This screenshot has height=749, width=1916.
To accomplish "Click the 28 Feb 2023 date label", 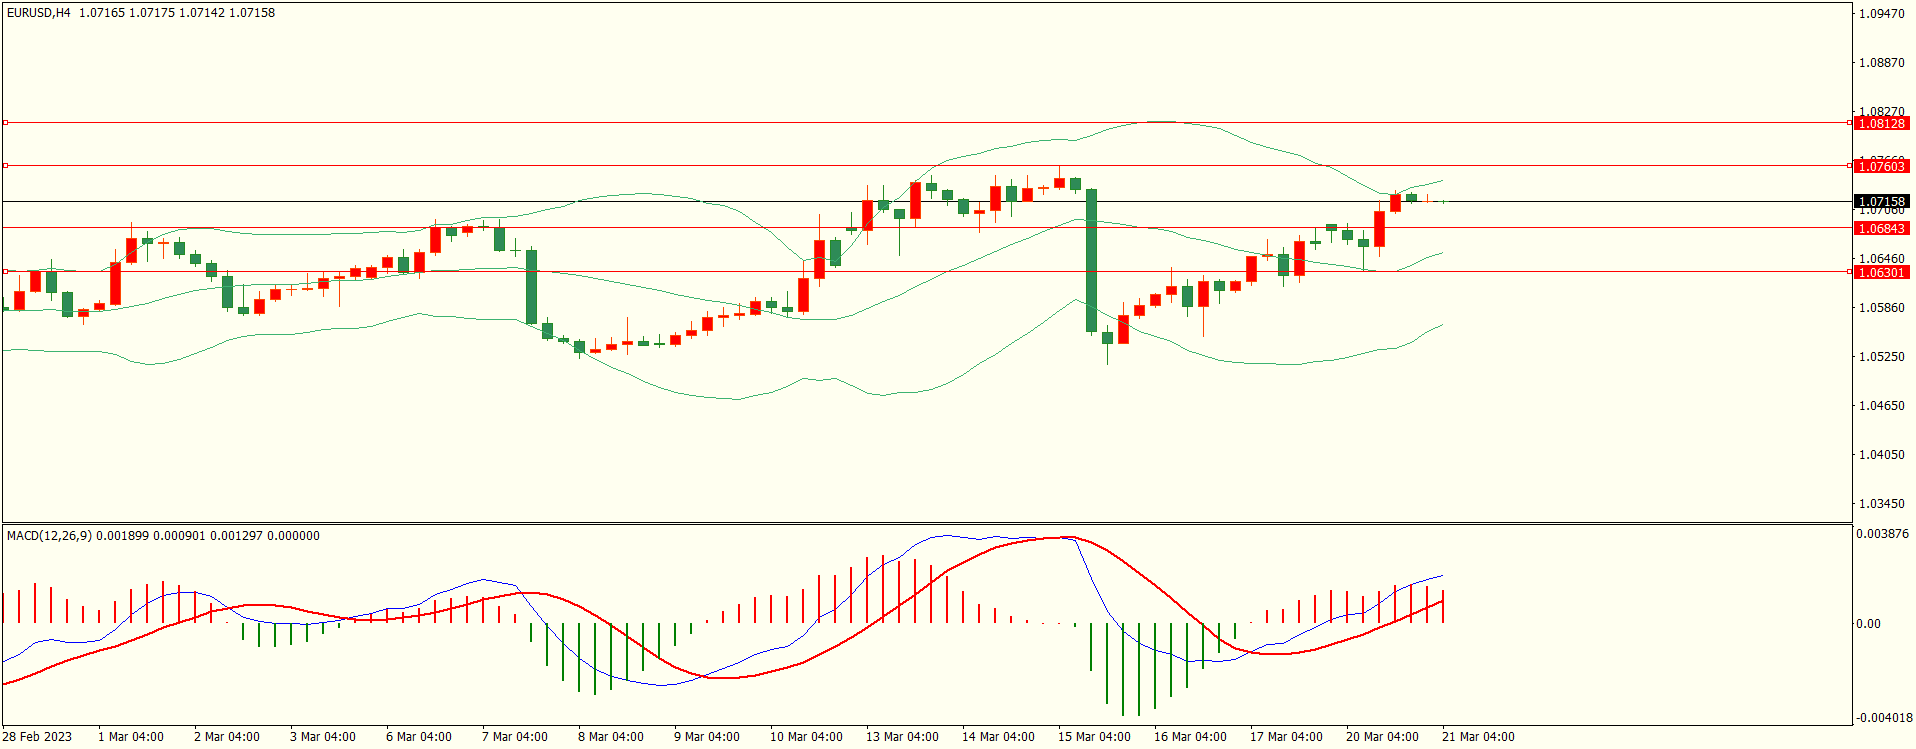I will 37,737.
